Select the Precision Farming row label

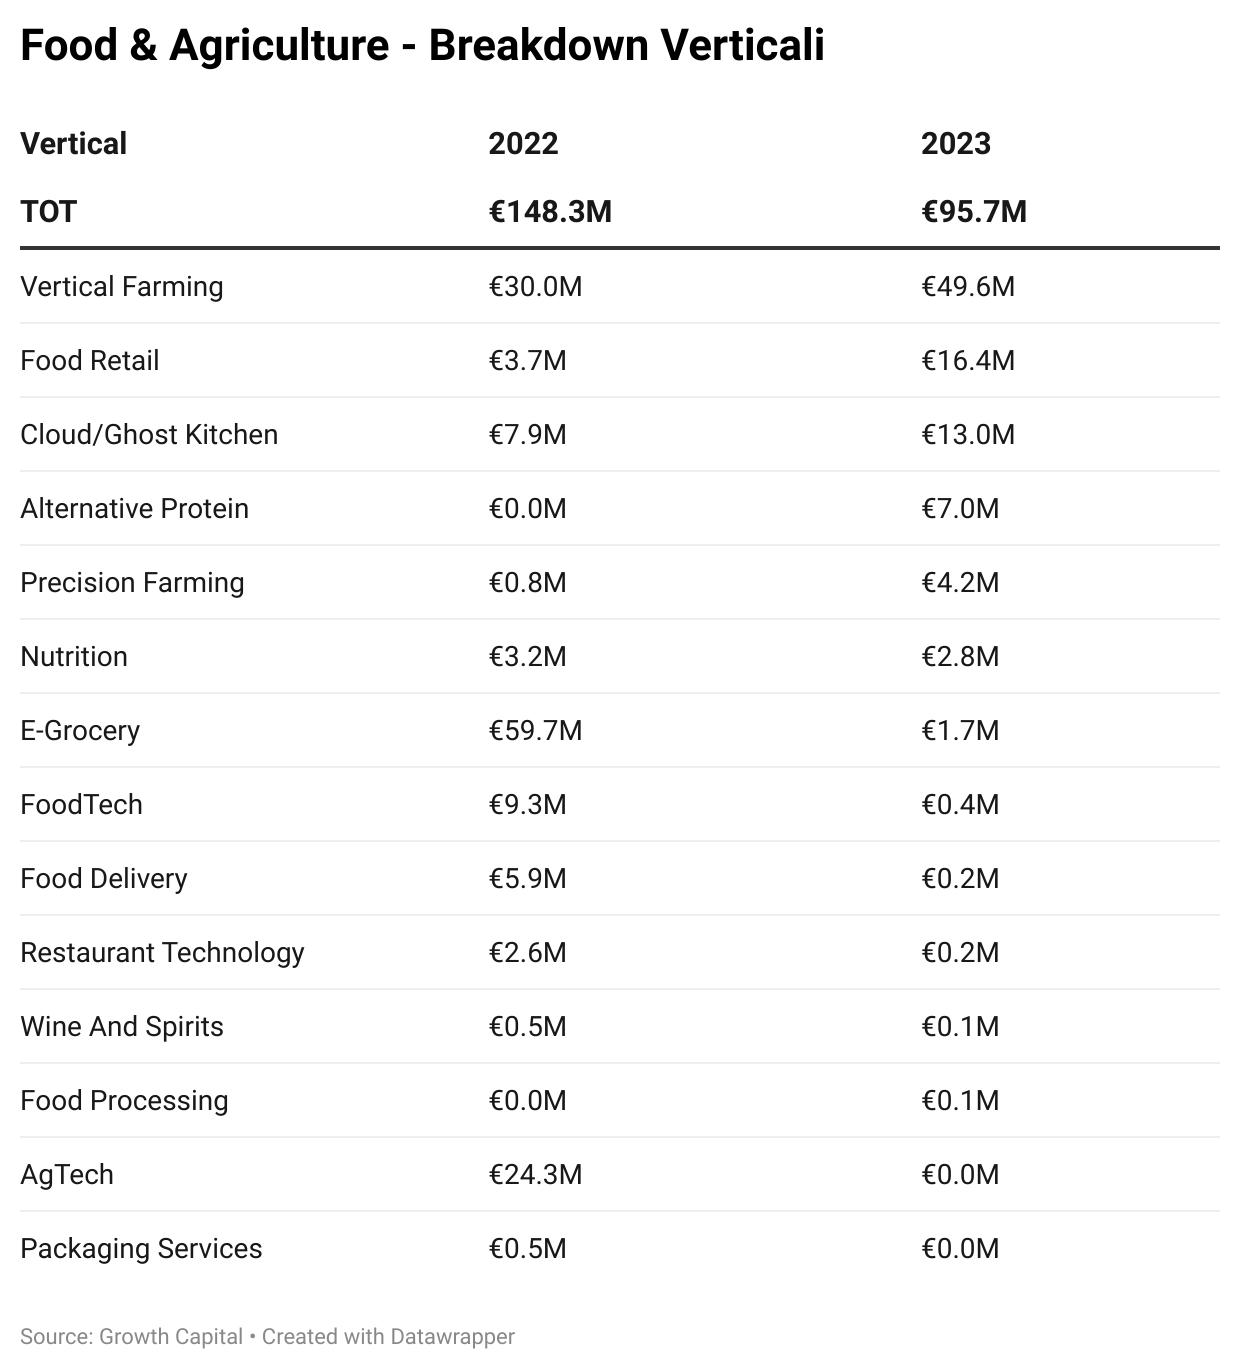click(x=132, y=583)
